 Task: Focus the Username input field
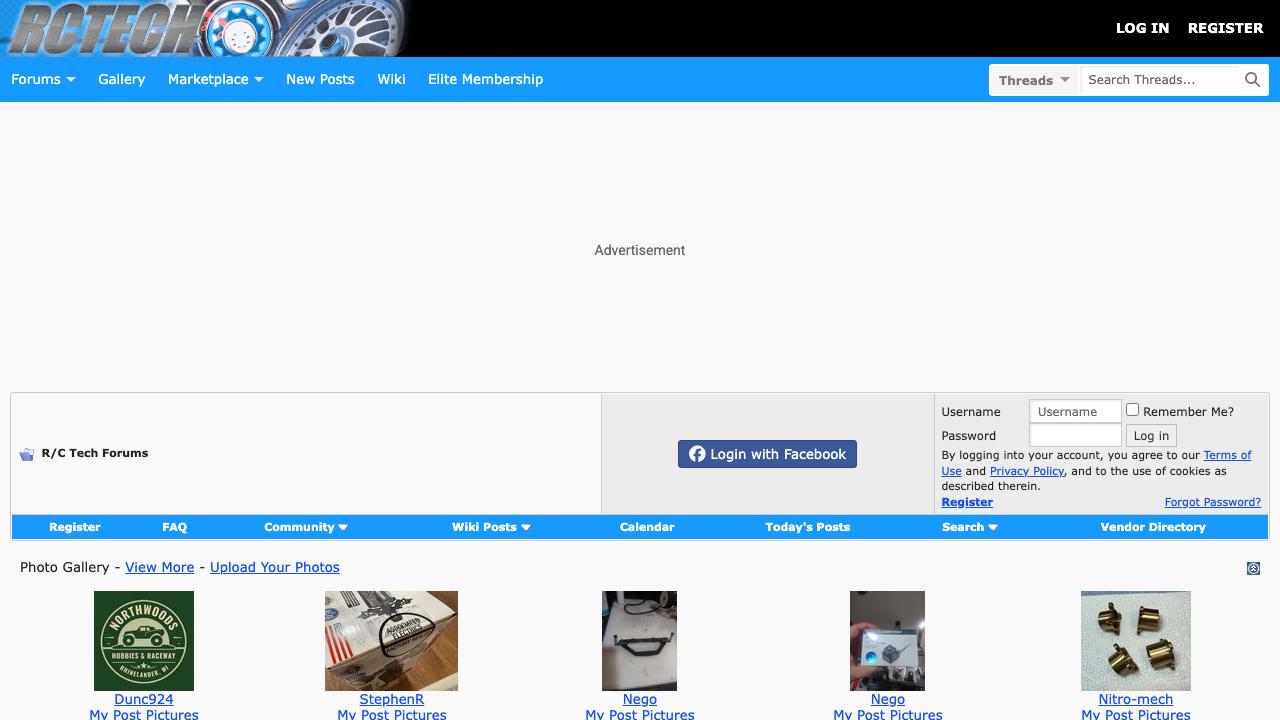[x=1074, y=412]
